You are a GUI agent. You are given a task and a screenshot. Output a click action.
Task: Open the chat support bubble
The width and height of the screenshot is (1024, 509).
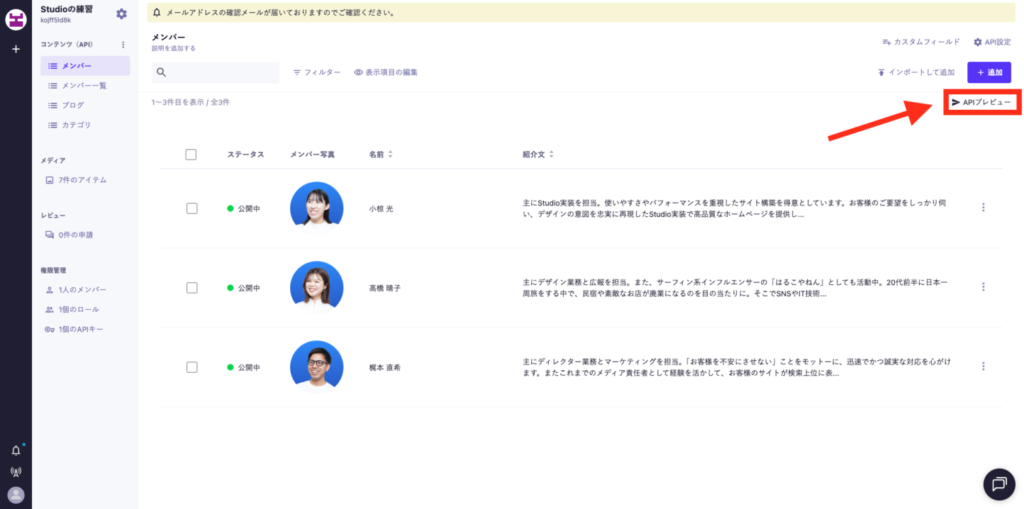tap(998, 484)
